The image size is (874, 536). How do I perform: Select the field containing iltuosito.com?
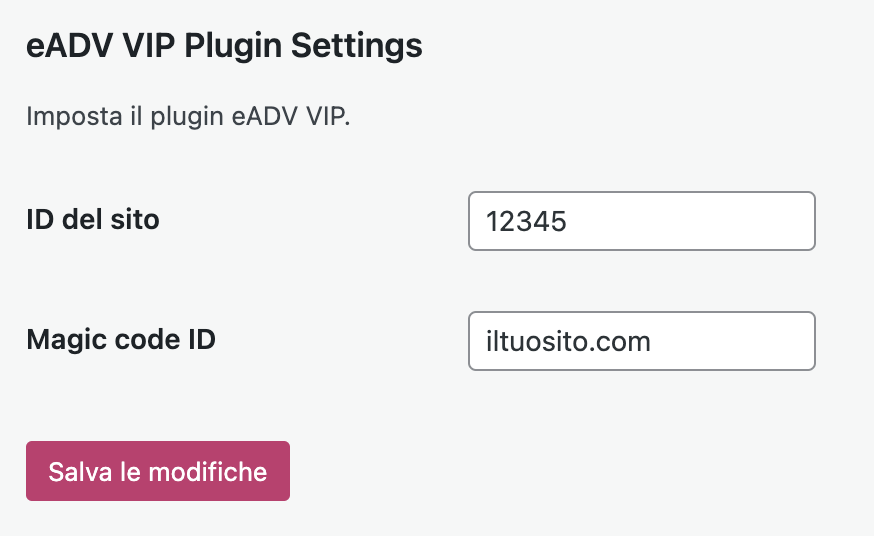tap(642, 340)
